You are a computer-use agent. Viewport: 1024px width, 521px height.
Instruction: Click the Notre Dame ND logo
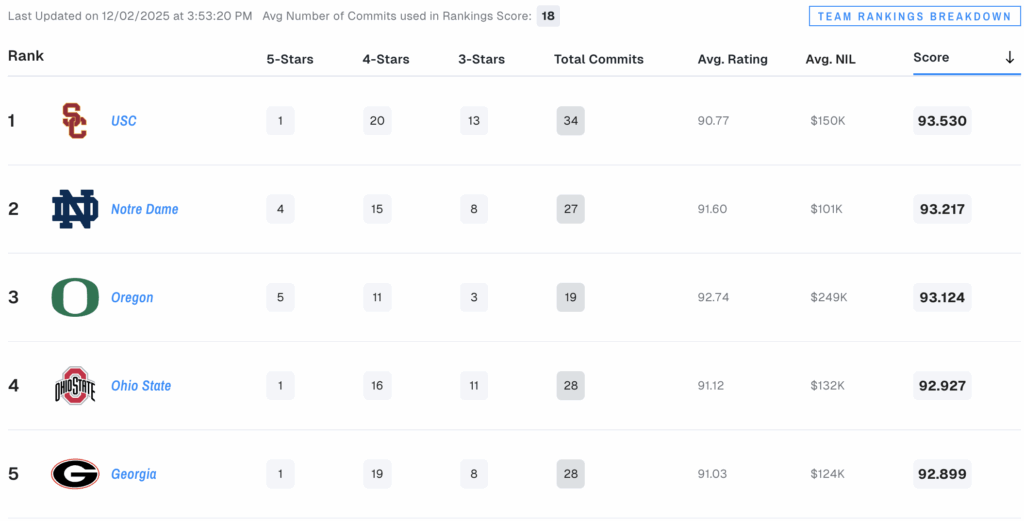click(75, 209)
